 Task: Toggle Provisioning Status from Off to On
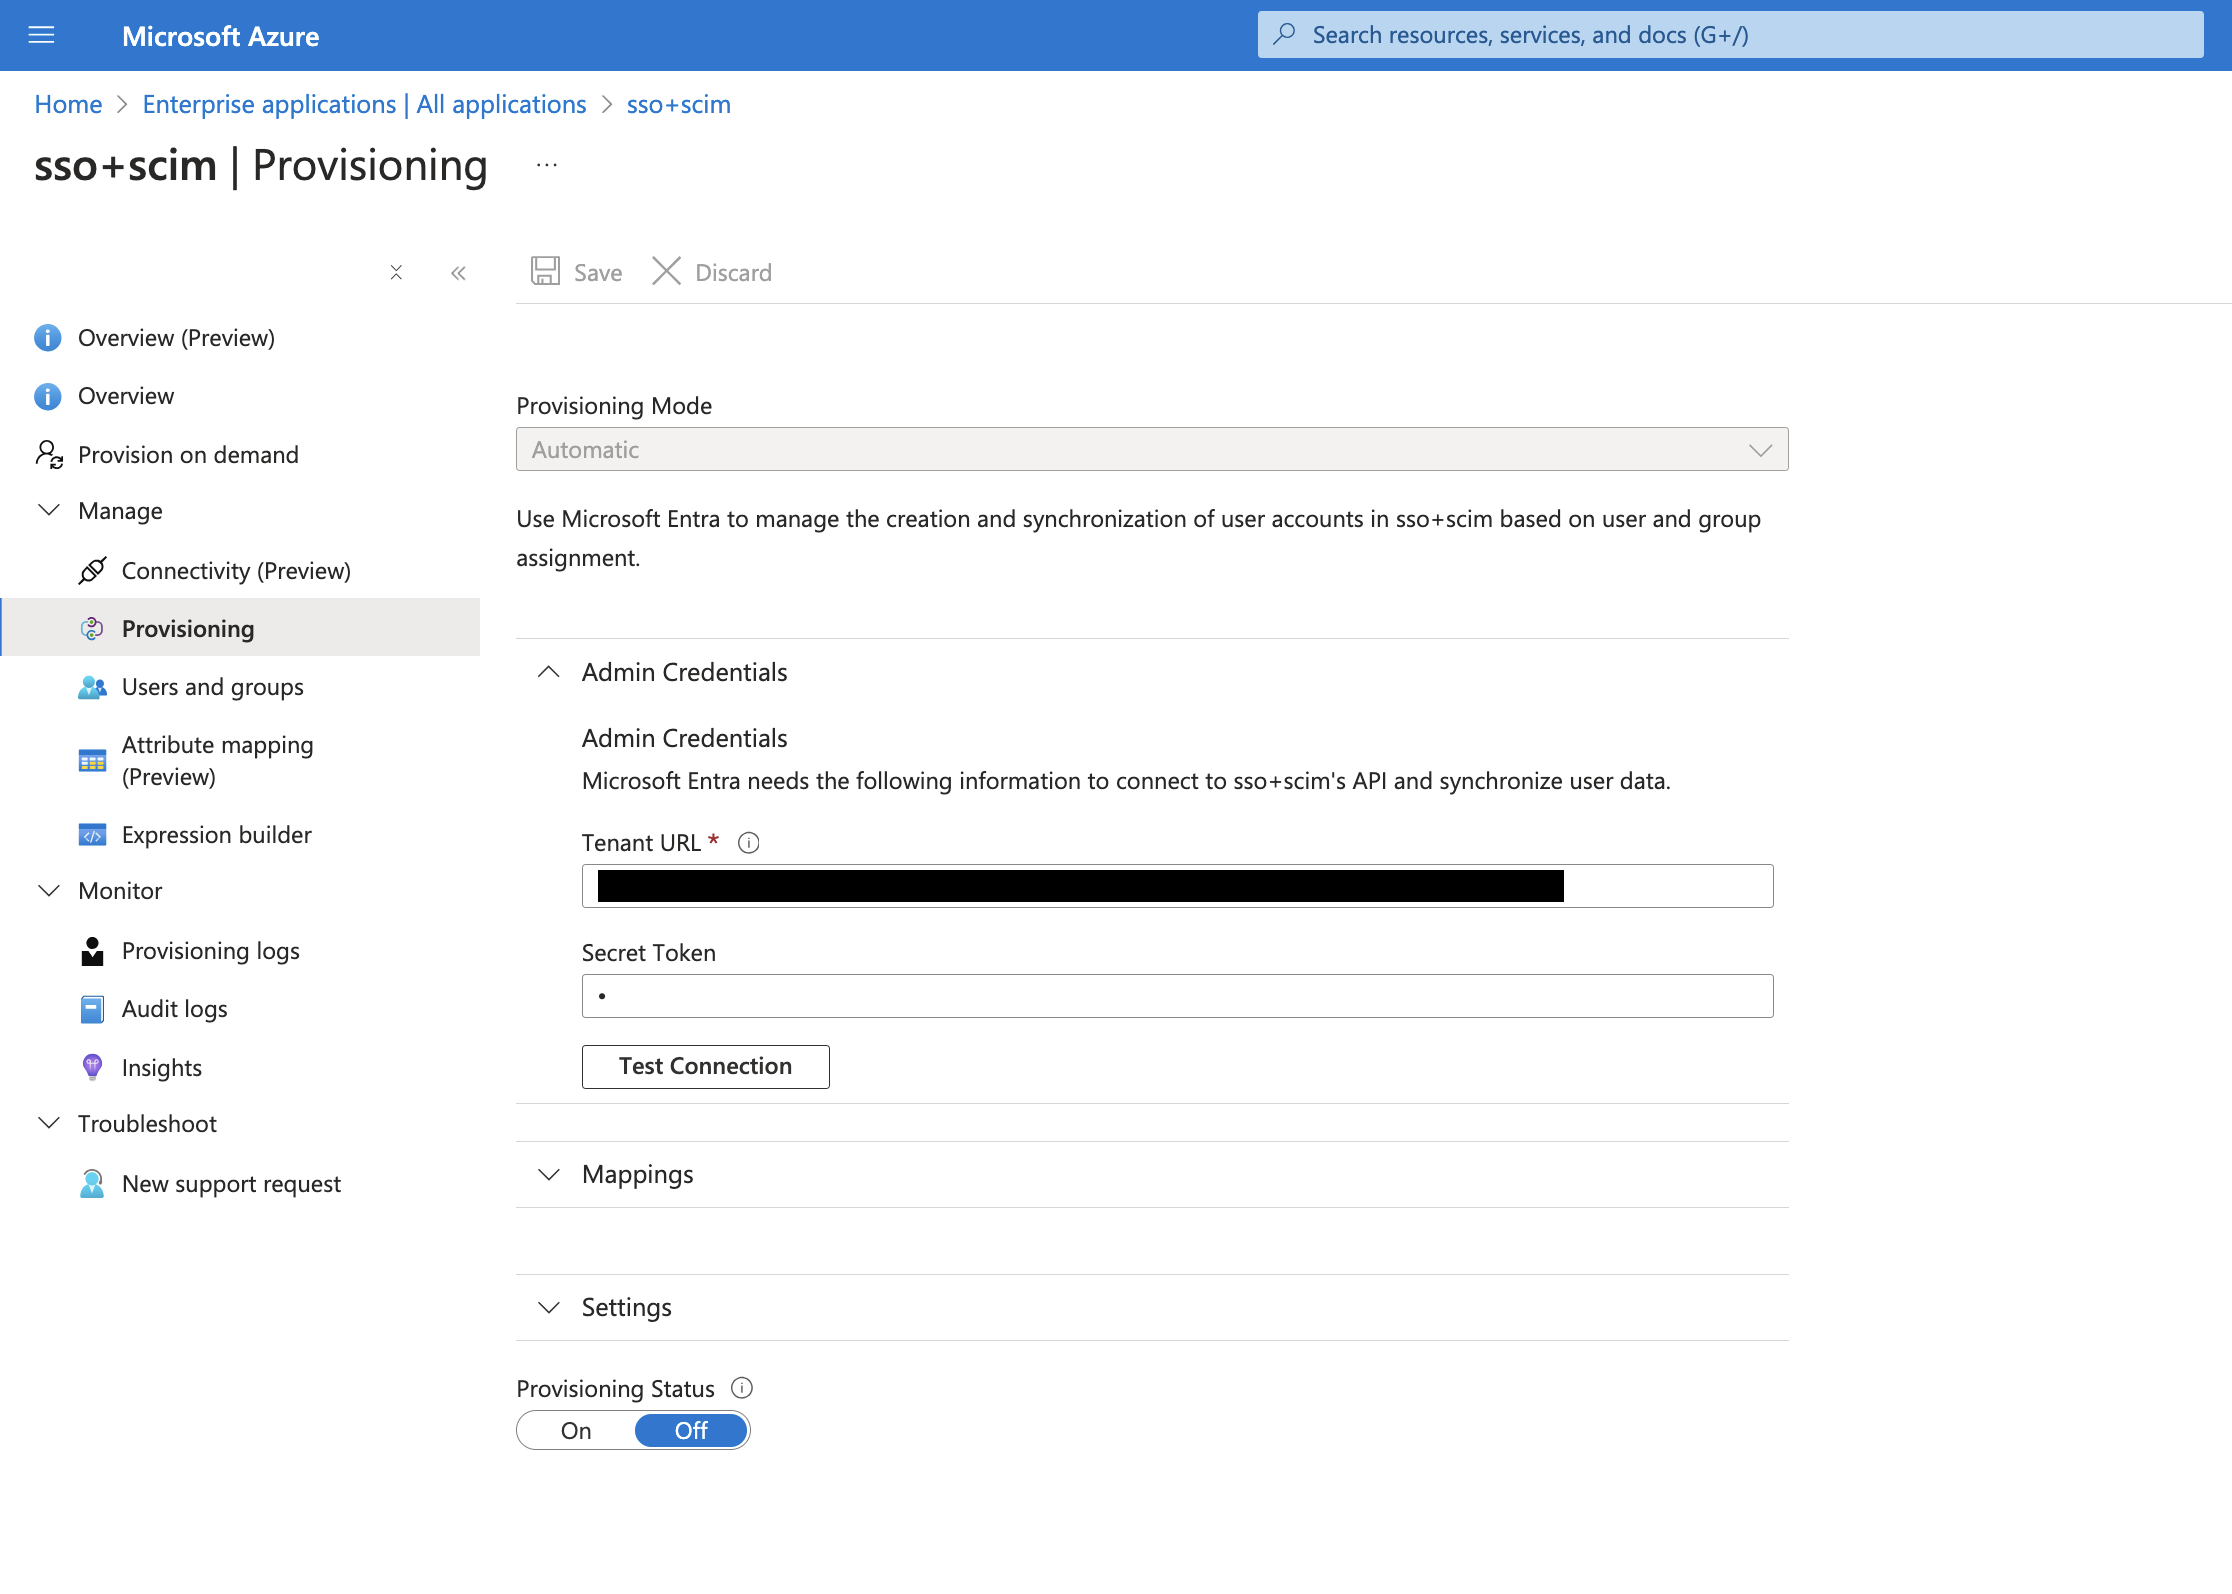(x=574, y=1428)
